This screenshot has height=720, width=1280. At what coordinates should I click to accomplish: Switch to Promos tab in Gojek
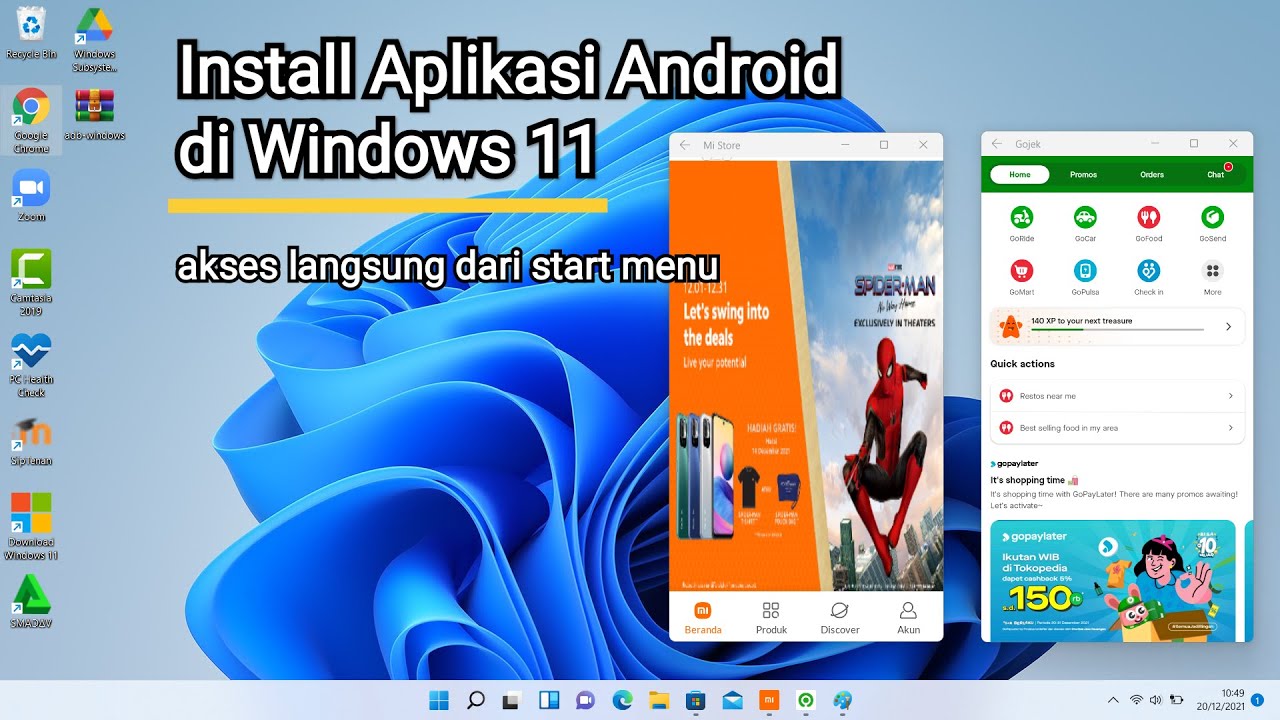pos(1083,174)
